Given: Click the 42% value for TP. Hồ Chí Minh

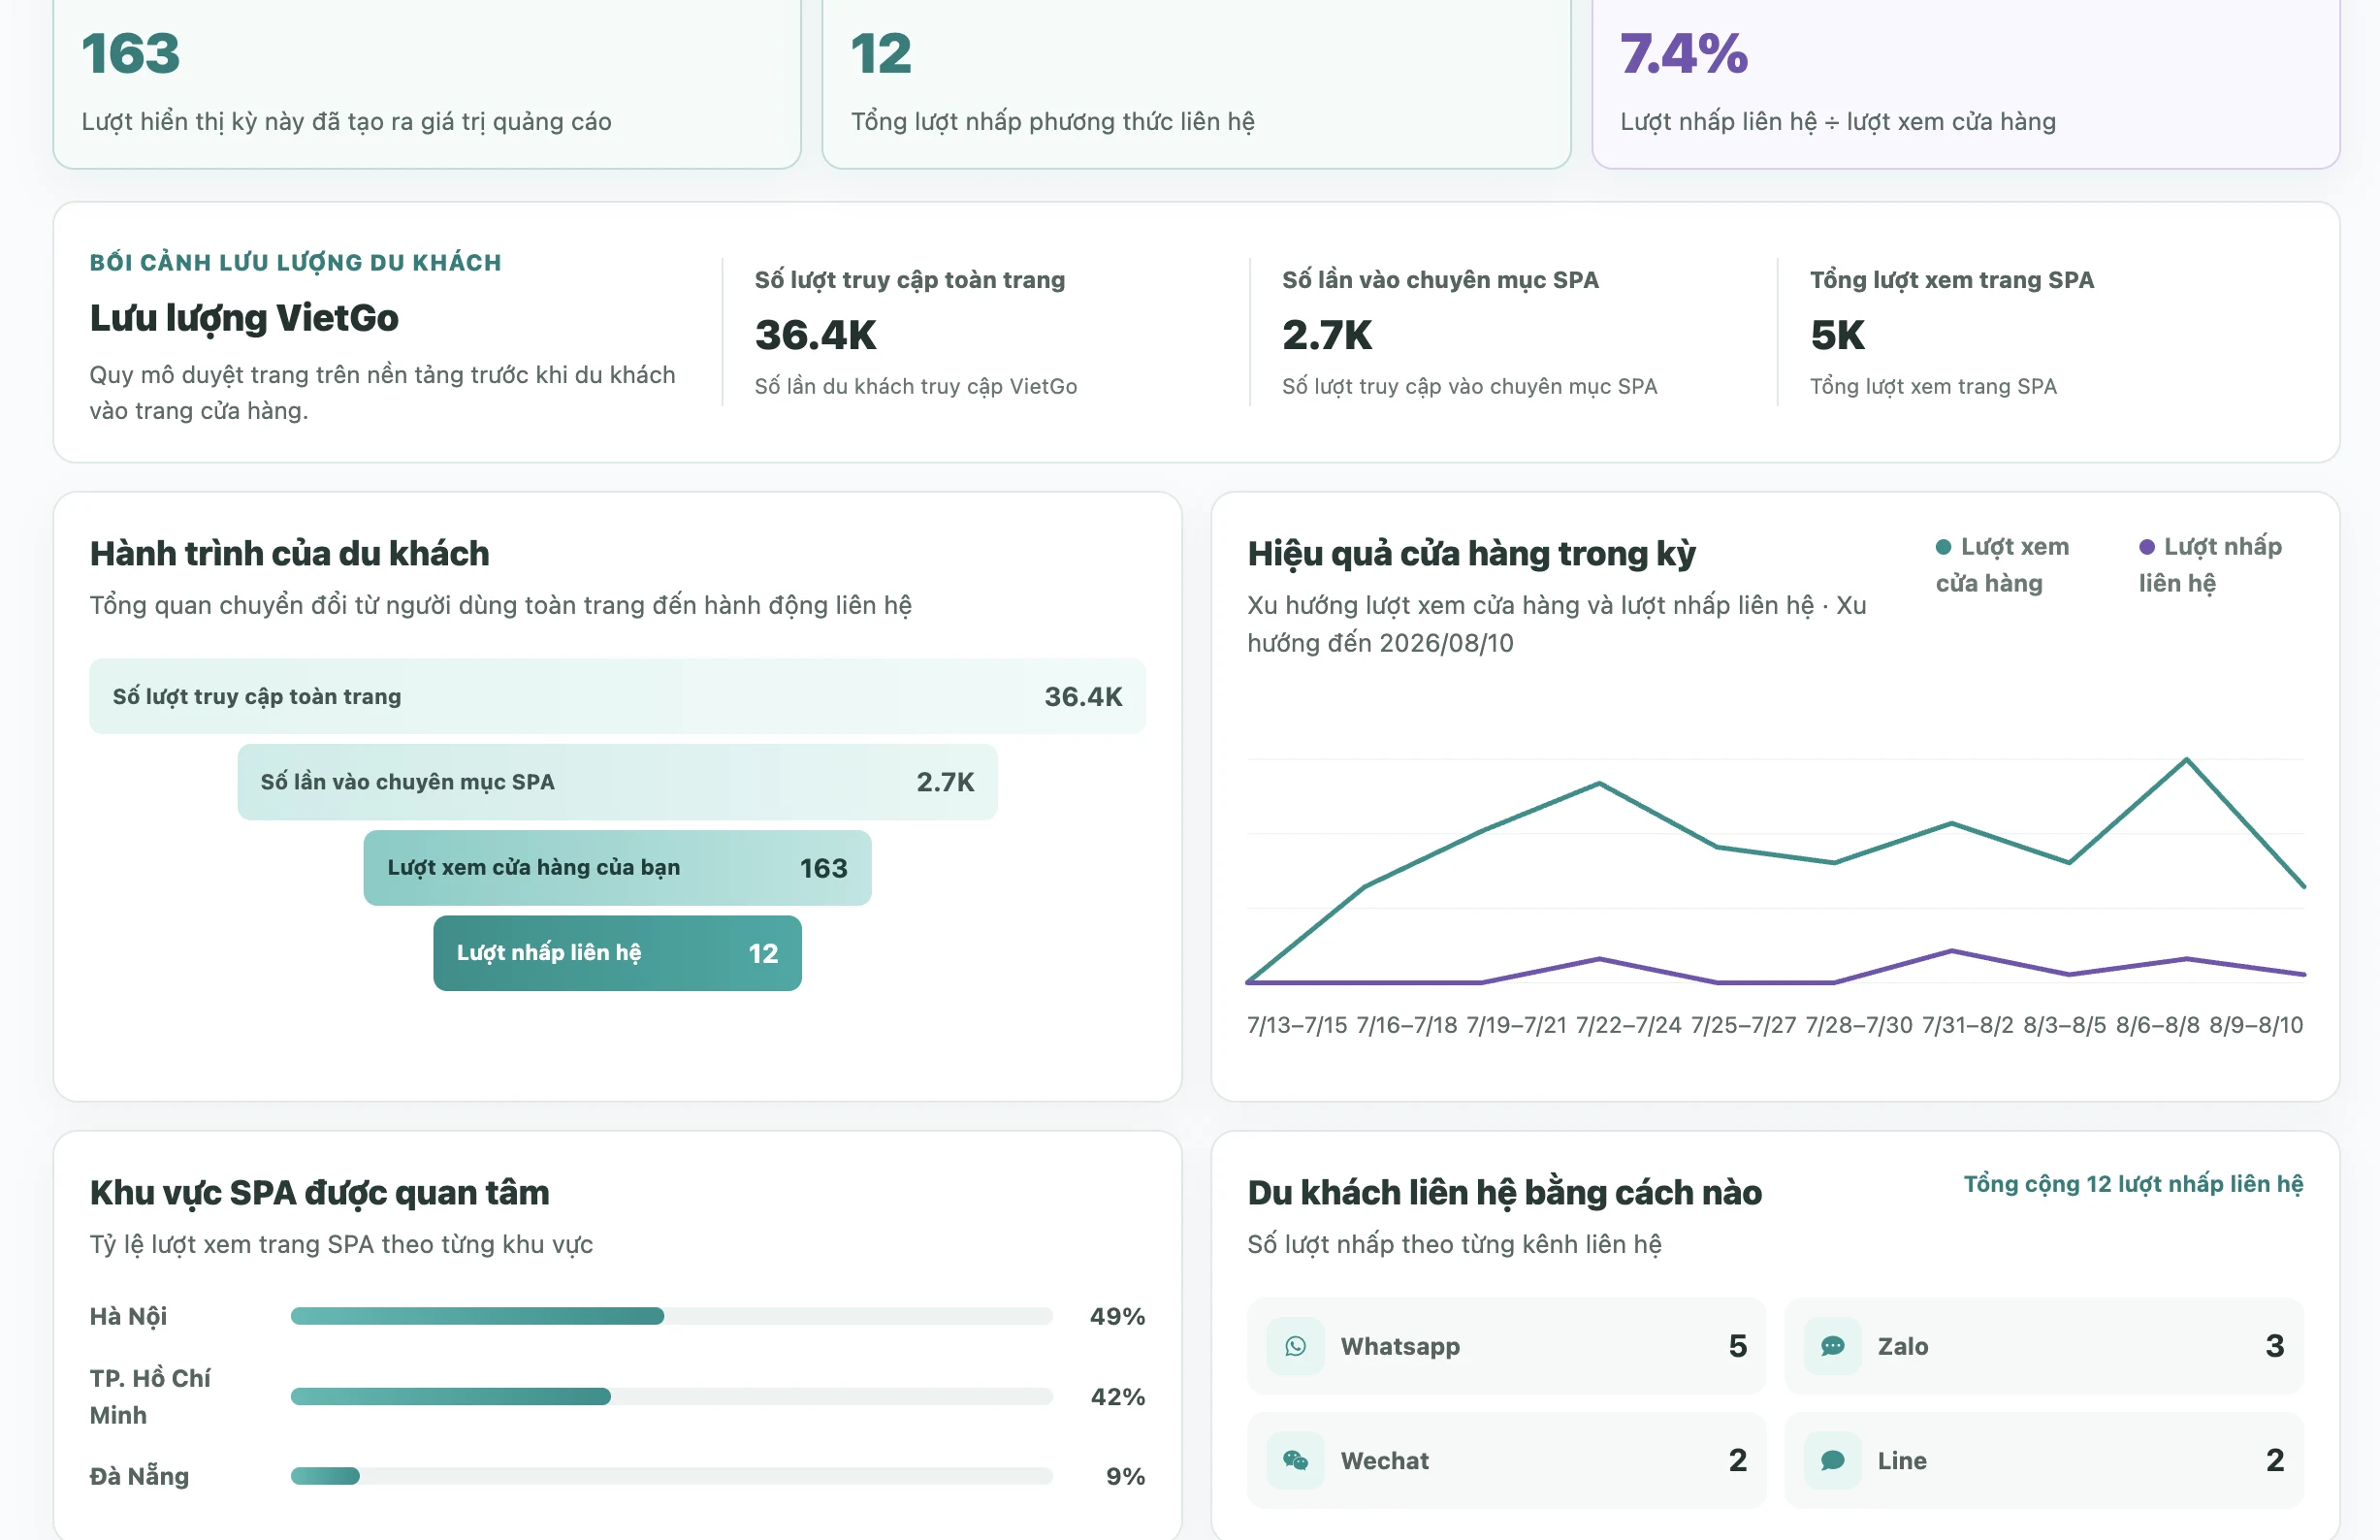Looking at the screenshot, I should pyautogui.click(x=1118, y=1396).
